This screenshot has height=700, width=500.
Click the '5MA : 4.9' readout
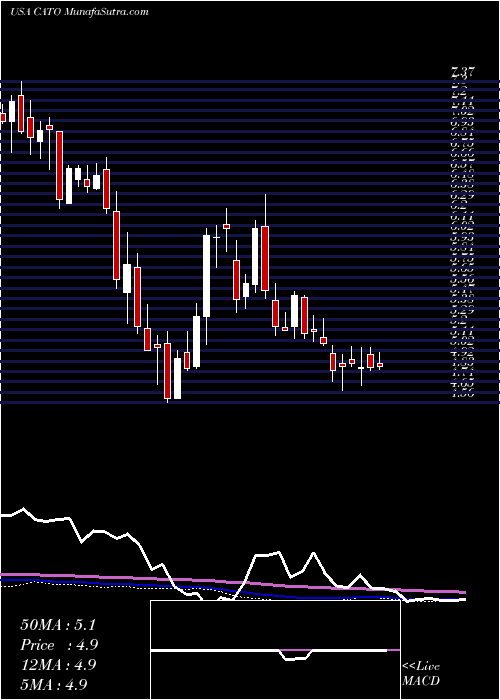(x=53, y=684)
